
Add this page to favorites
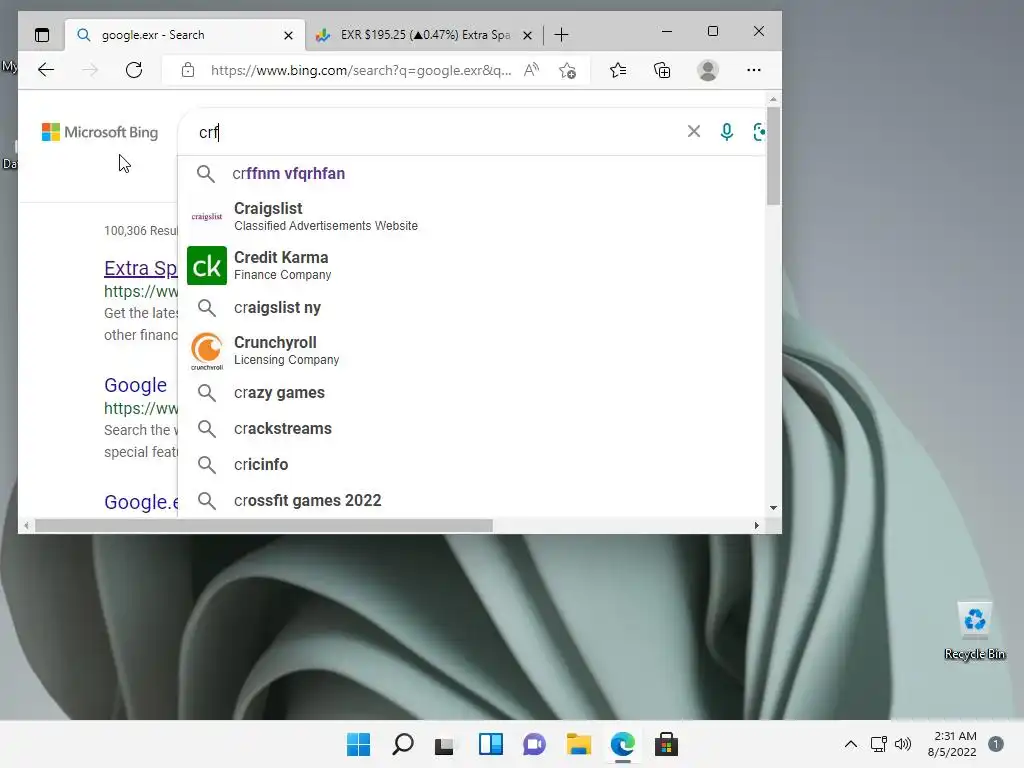pos(568,70)
